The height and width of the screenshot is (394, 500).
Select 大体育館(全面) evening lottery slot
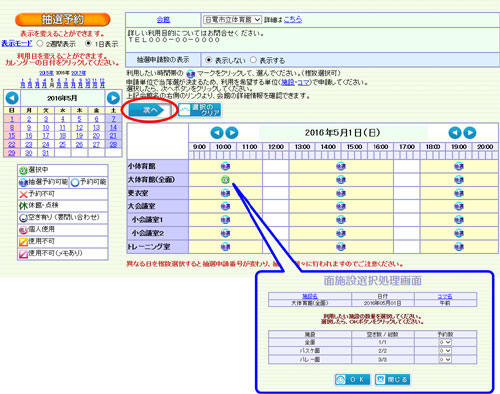pos(459,180)
